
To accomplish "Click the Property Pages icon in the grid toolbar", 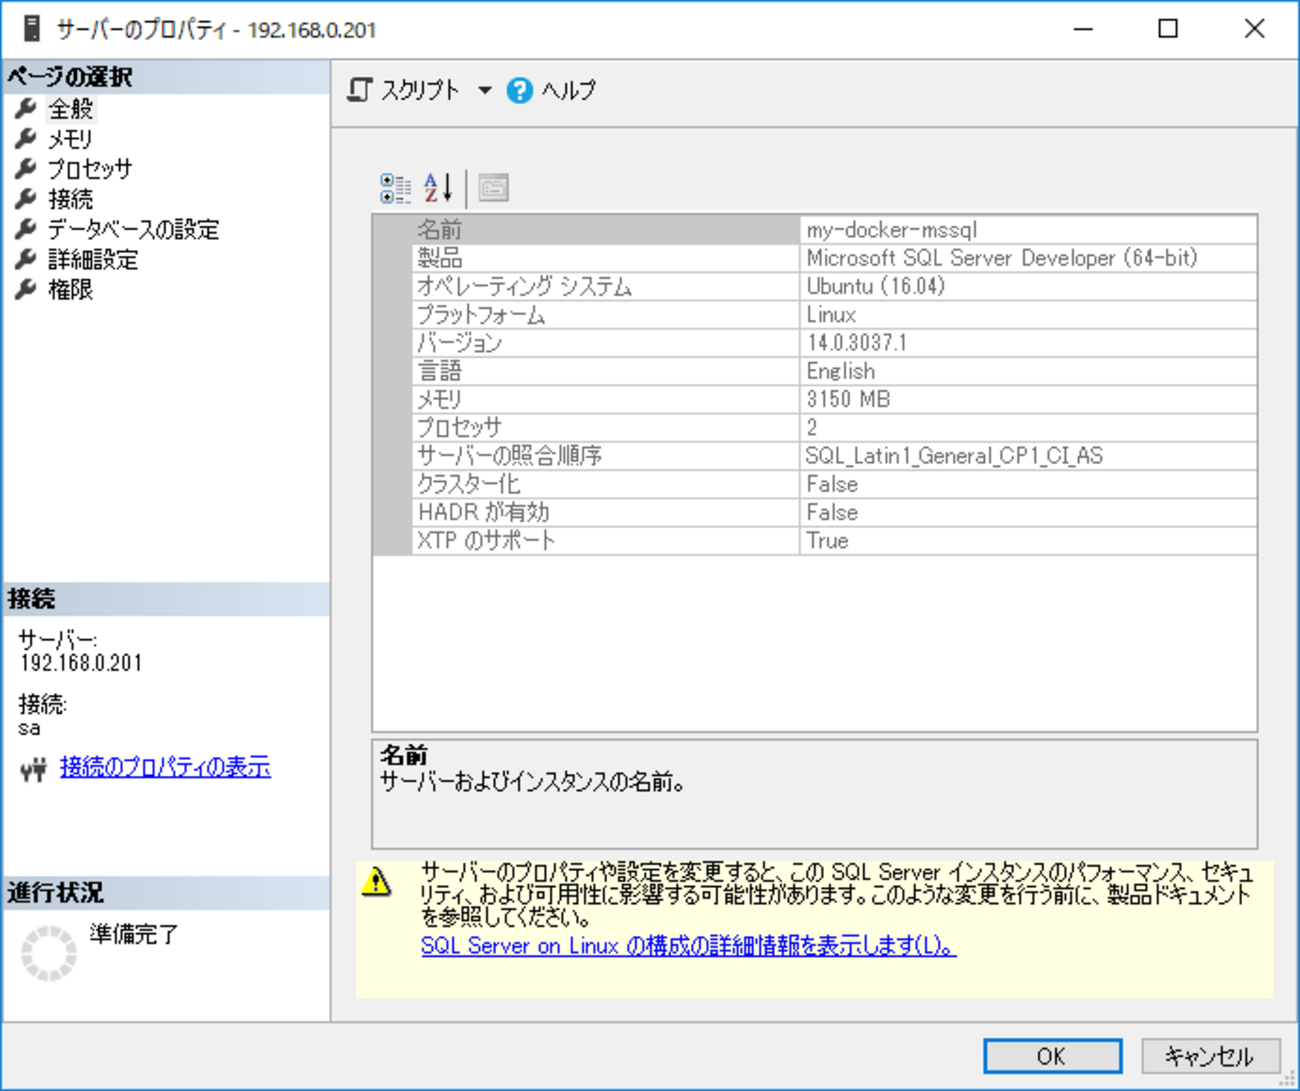I will (x=493, y=188).
